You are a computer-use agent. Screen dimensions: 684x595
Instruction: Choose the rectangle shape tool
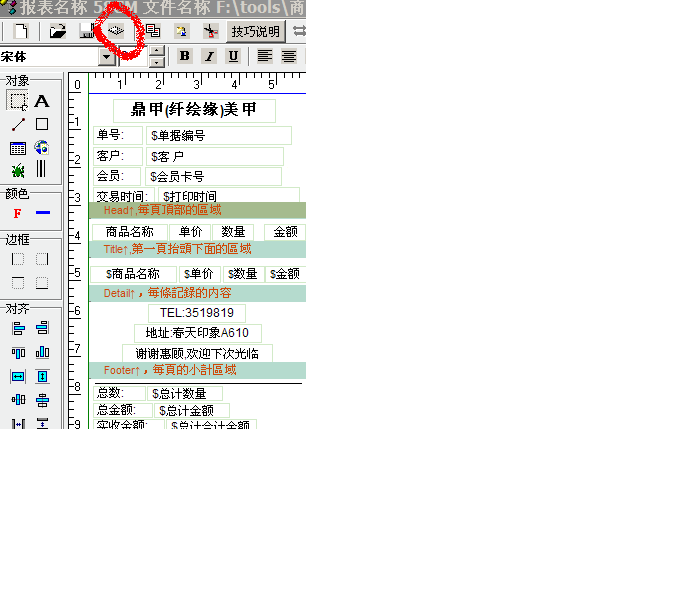tap(42, 125)
